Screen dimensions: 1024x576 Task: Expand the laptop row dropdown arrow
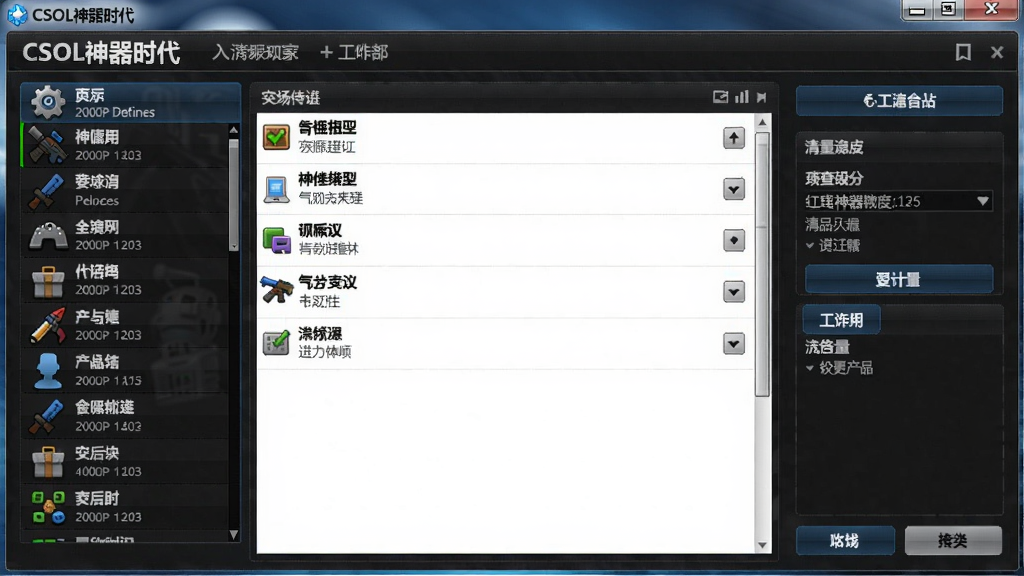[734, 189]
